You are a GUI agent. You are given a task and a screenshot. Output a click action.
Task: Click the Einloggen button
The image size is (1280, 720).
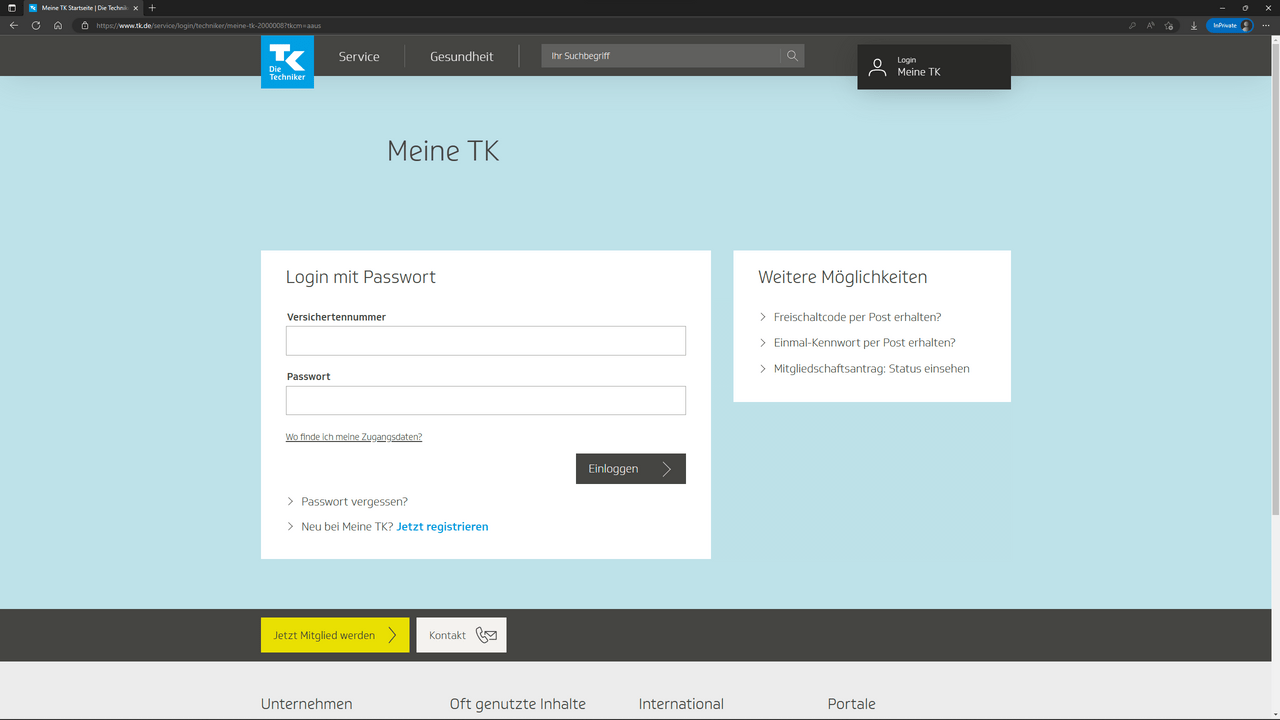click(x=631, y=469)
